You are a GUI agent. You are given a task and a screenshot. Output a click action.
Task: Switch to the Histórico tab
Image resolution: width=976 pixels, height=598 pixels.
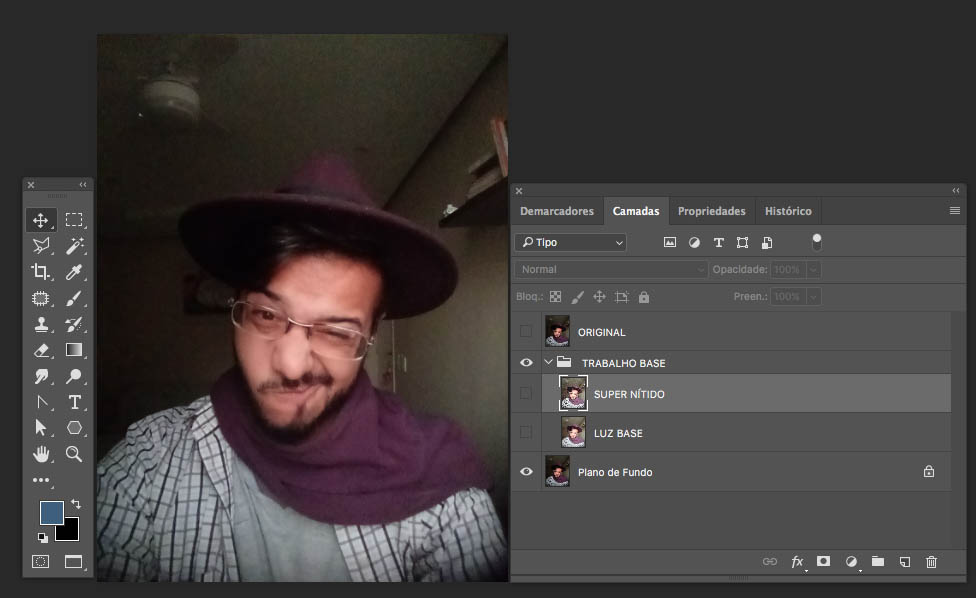click(788, 211)
